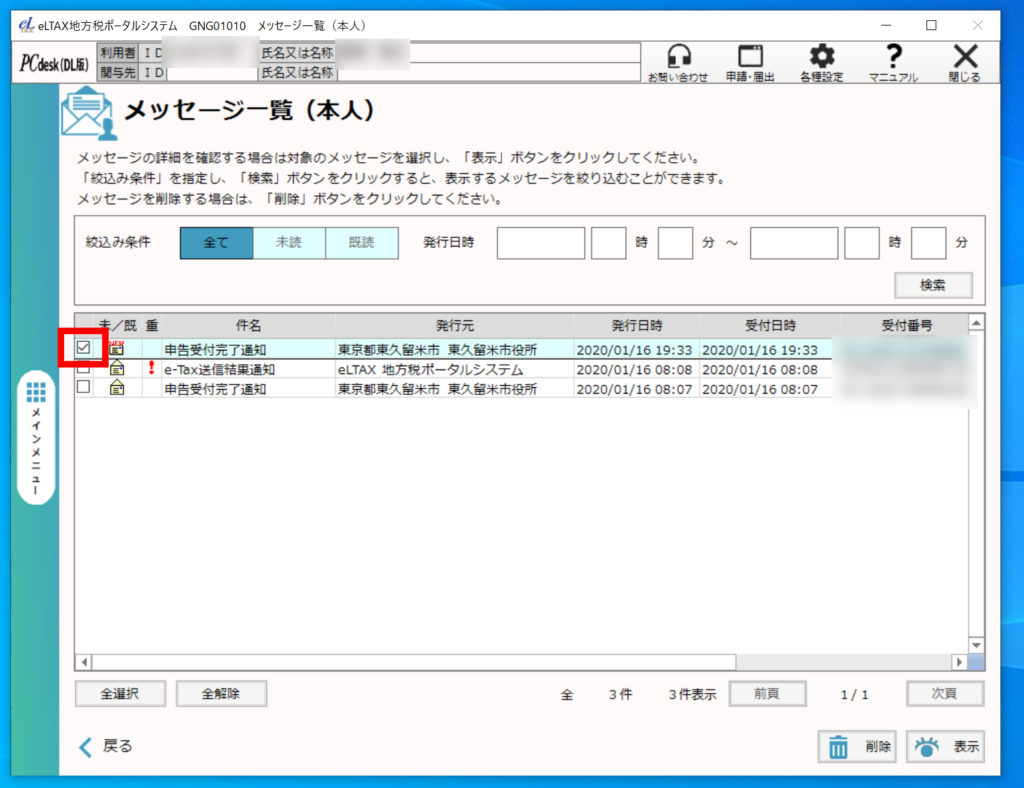Screen dimensions: 1024x788
Task: Uncheck the first 申告受付完了通知 message checkbox
Action: tap(84, 348)
